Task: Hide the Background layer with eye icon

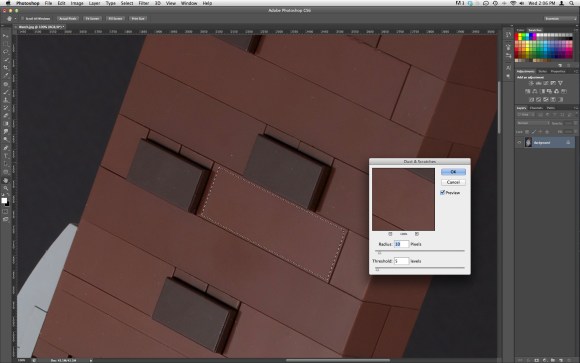Action: click(x=519, y=142)
